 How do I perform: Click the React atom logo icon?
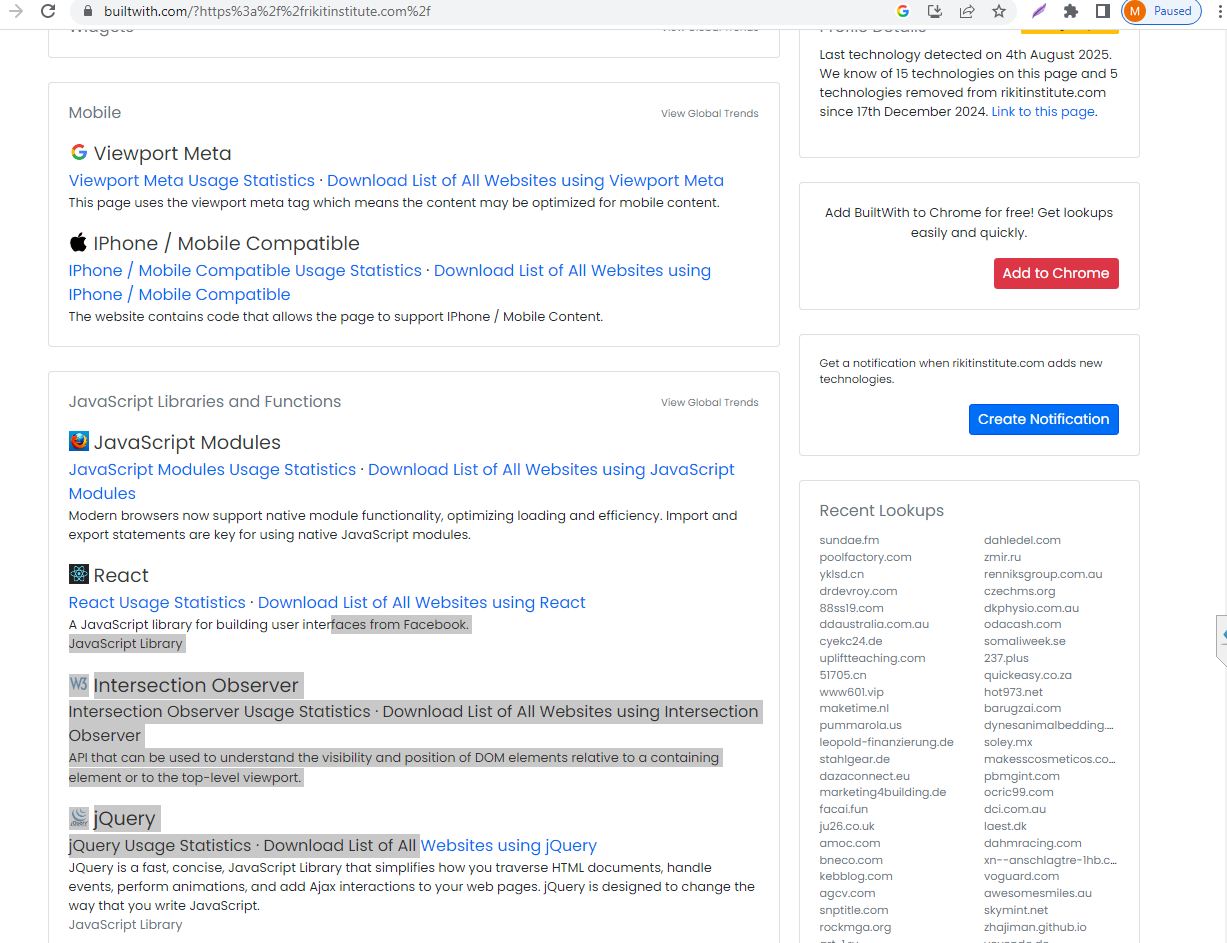pos(79,574)
